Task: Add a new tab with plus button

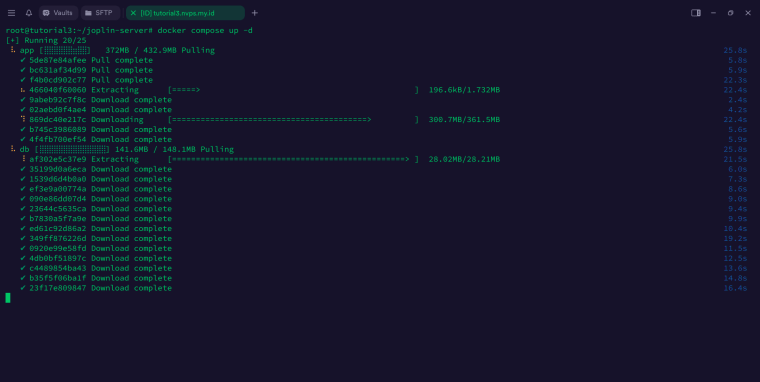Action: tap(254, 13)
